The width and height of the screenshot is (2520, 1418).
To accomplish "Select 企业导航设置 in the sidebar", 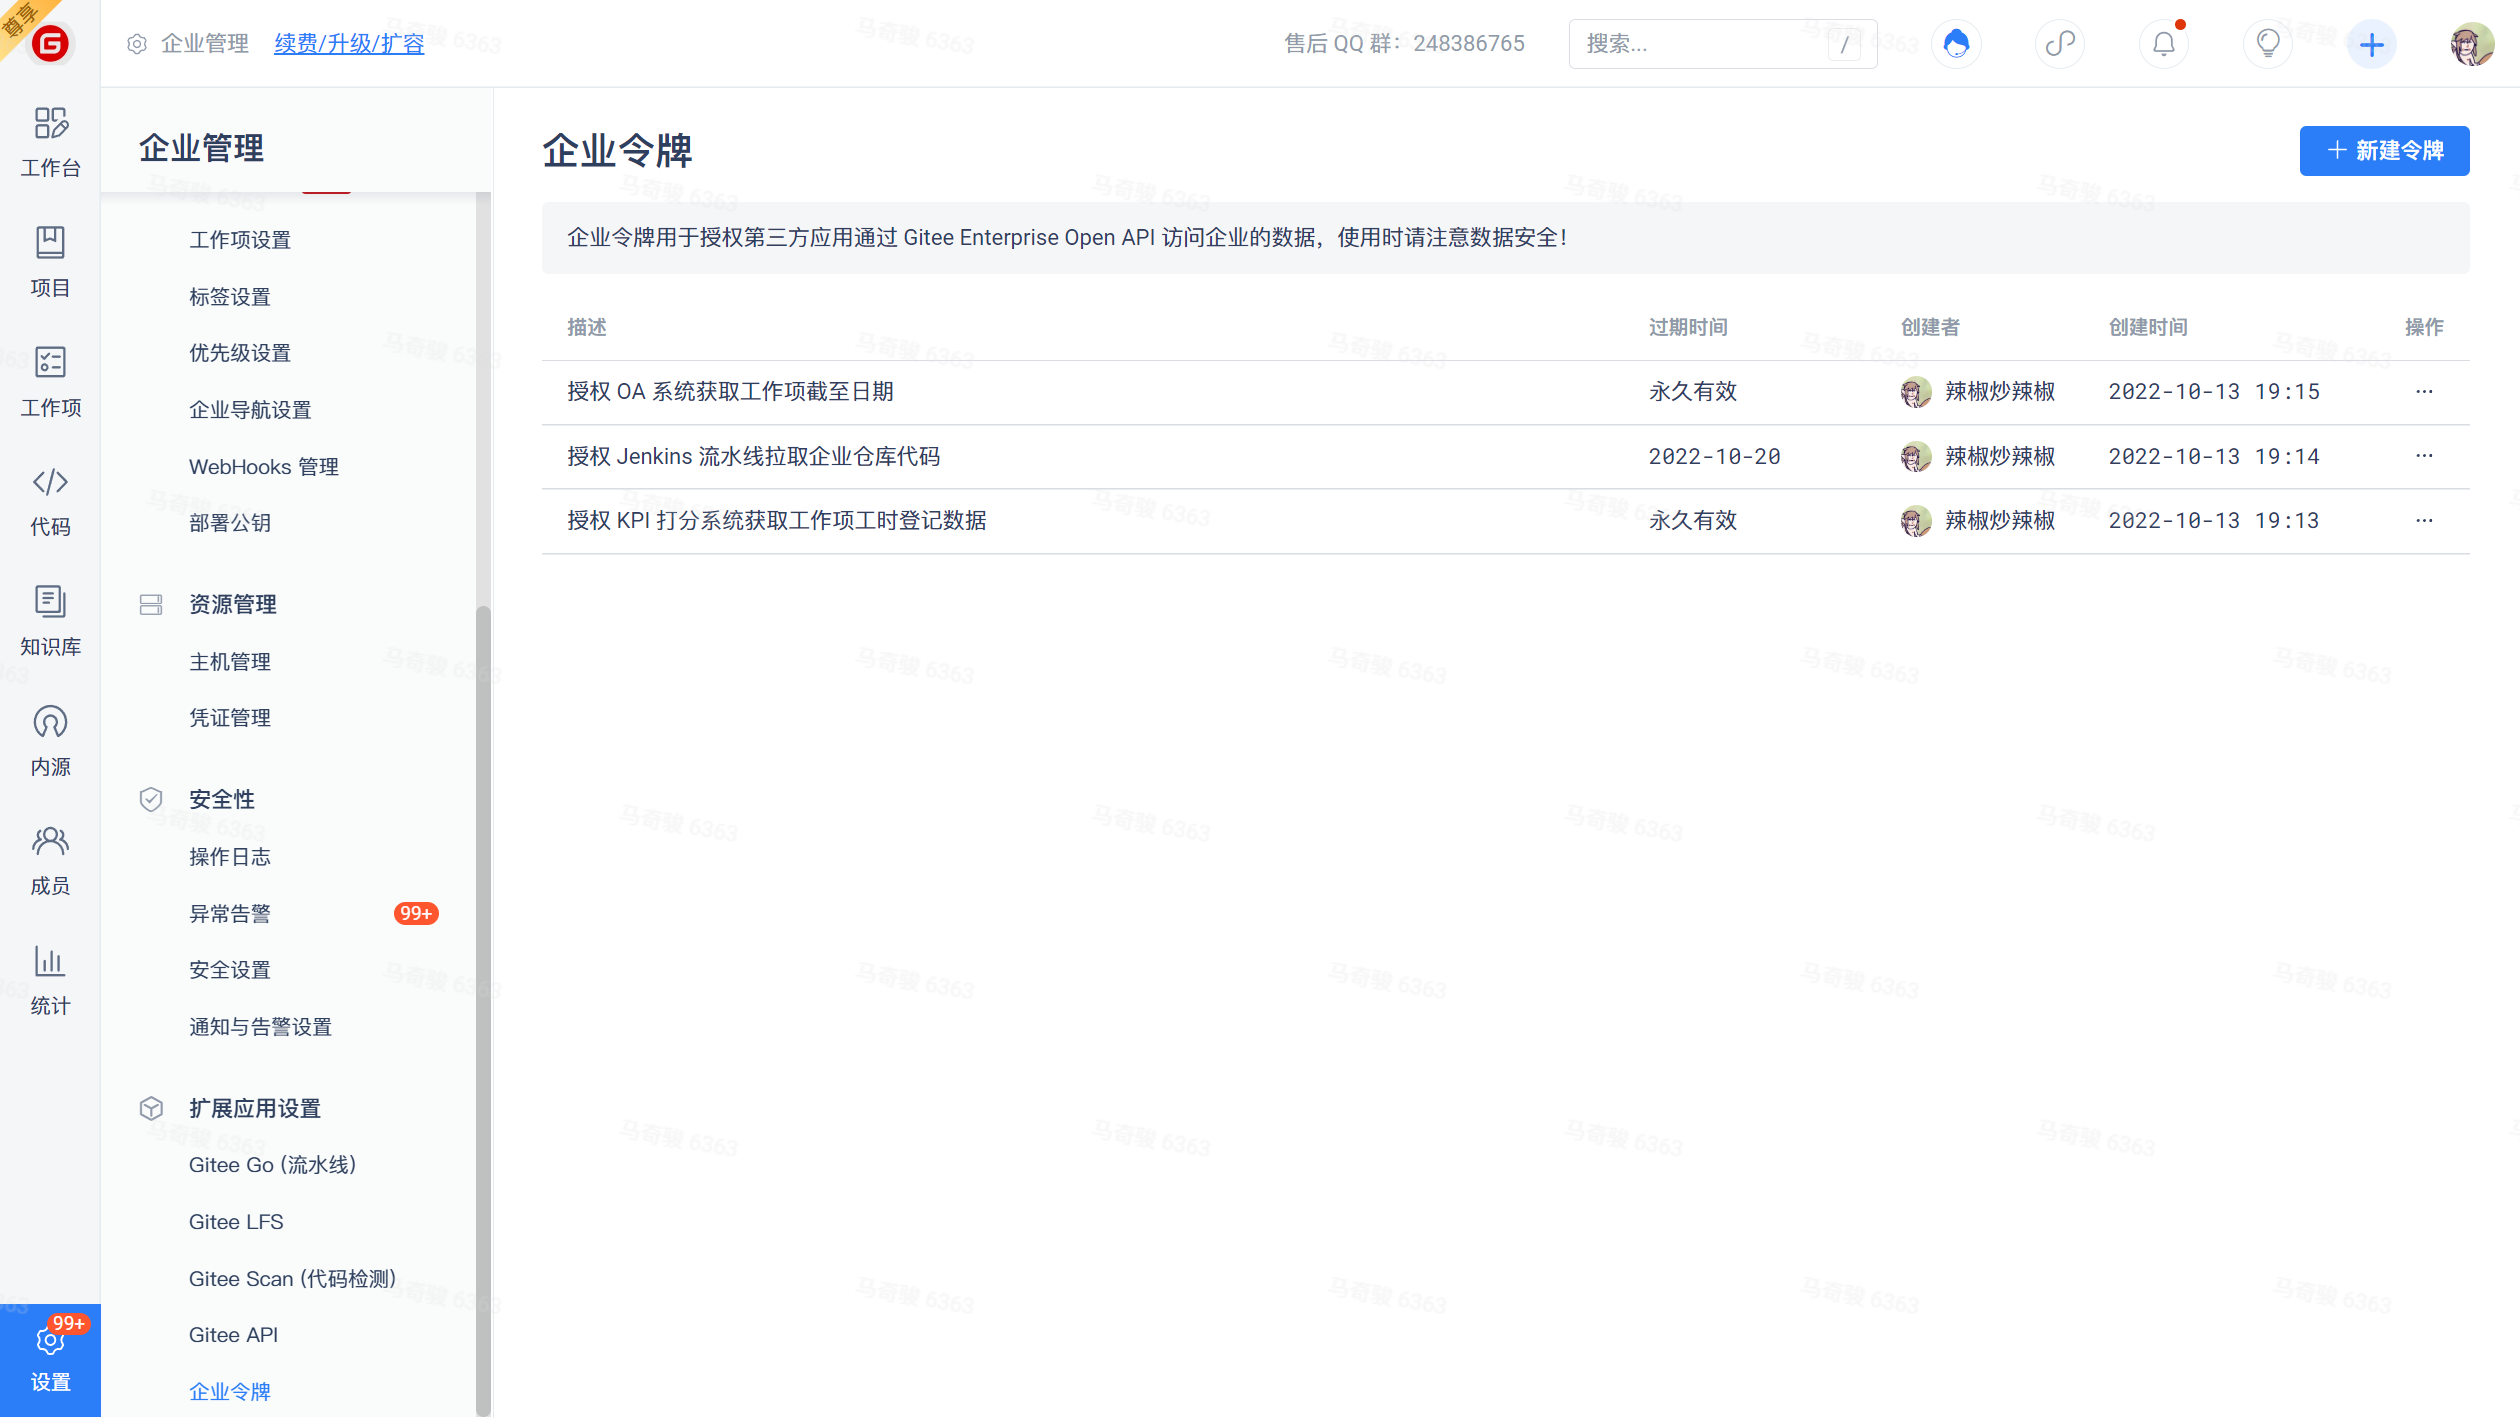I will (250, 410).
